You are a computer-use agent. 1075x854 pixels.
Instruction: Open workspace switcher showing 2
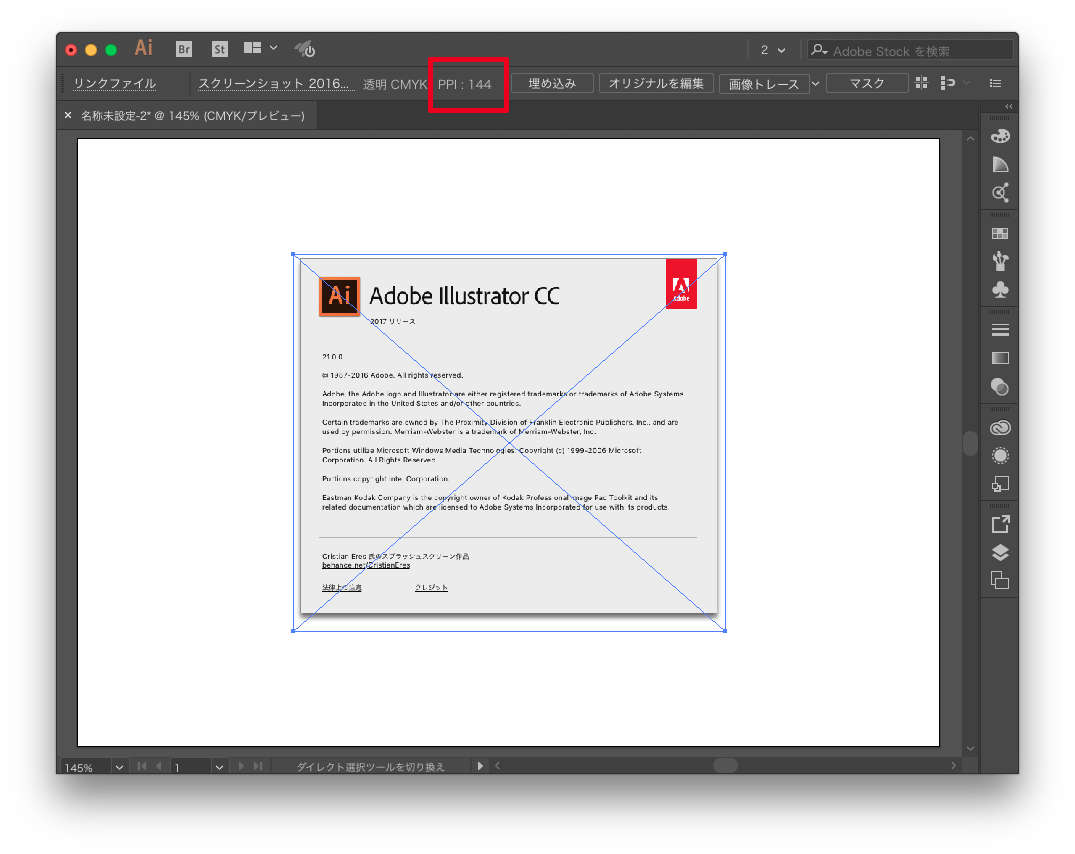pyautogui.click(x=773, y=50)
